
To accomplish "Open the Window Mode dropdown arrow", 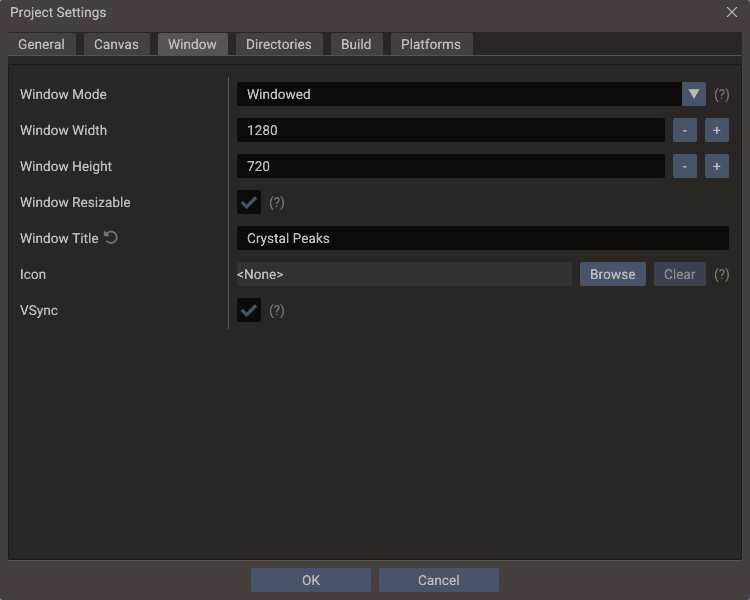I will (x=694, y=94).
